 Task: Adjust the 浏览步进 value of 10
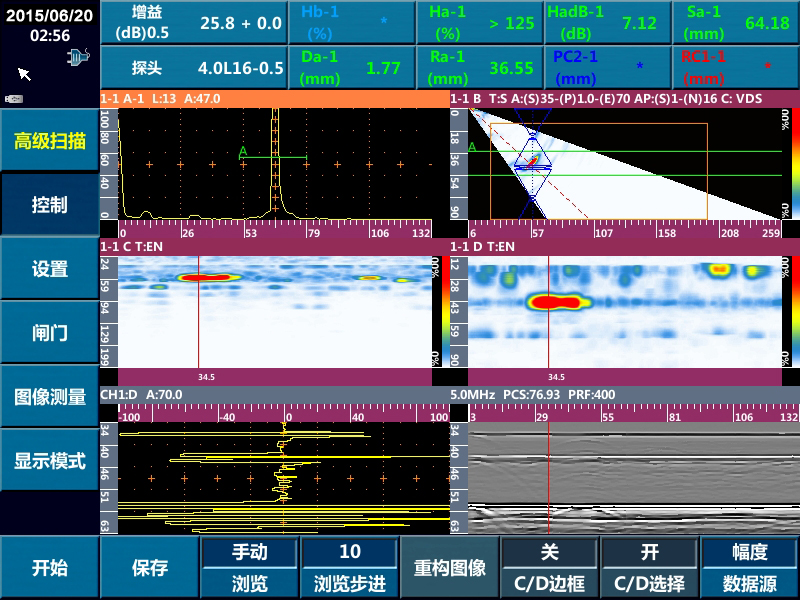[x=349, y=567]
